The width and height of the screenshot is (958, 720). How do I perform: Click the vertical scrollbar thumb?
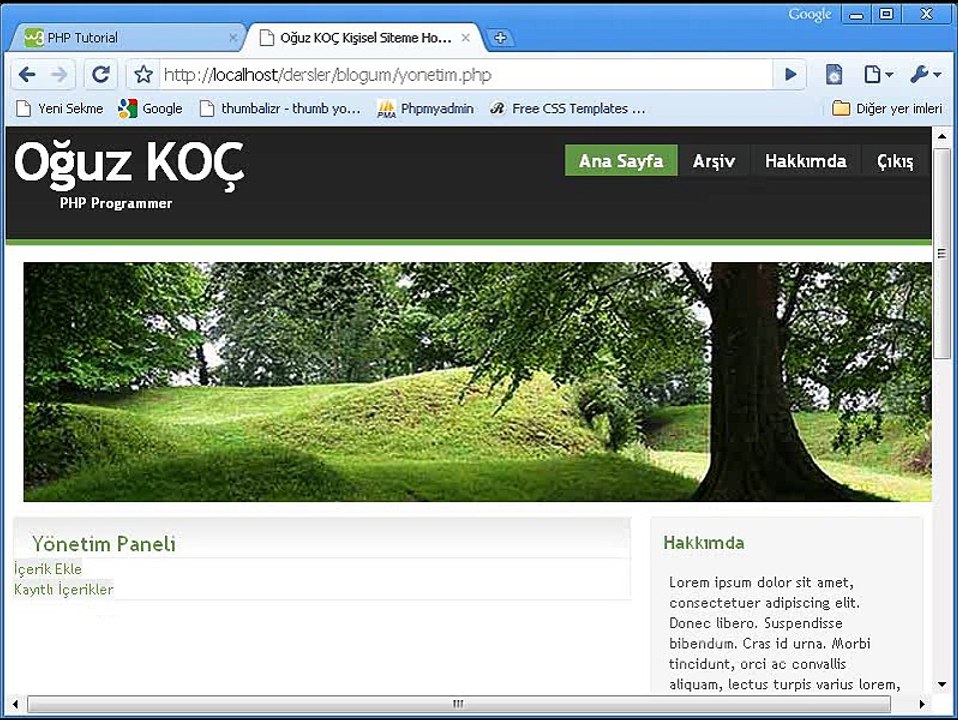[942, 254]
